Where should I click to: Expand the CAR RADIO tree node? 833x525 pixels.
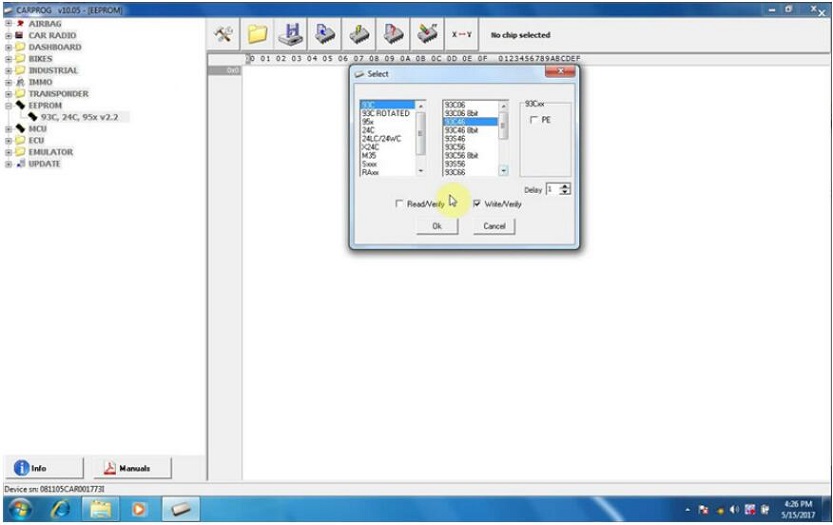[8, 36]
